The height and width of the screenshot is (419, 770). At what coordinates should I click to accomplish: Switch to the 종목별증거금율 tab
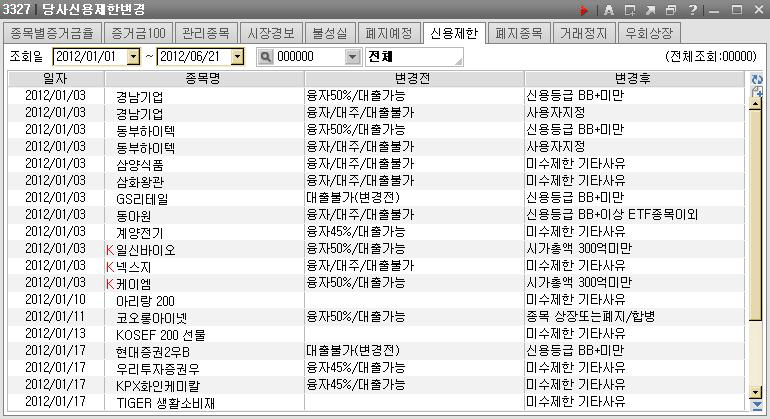point(52,33)
